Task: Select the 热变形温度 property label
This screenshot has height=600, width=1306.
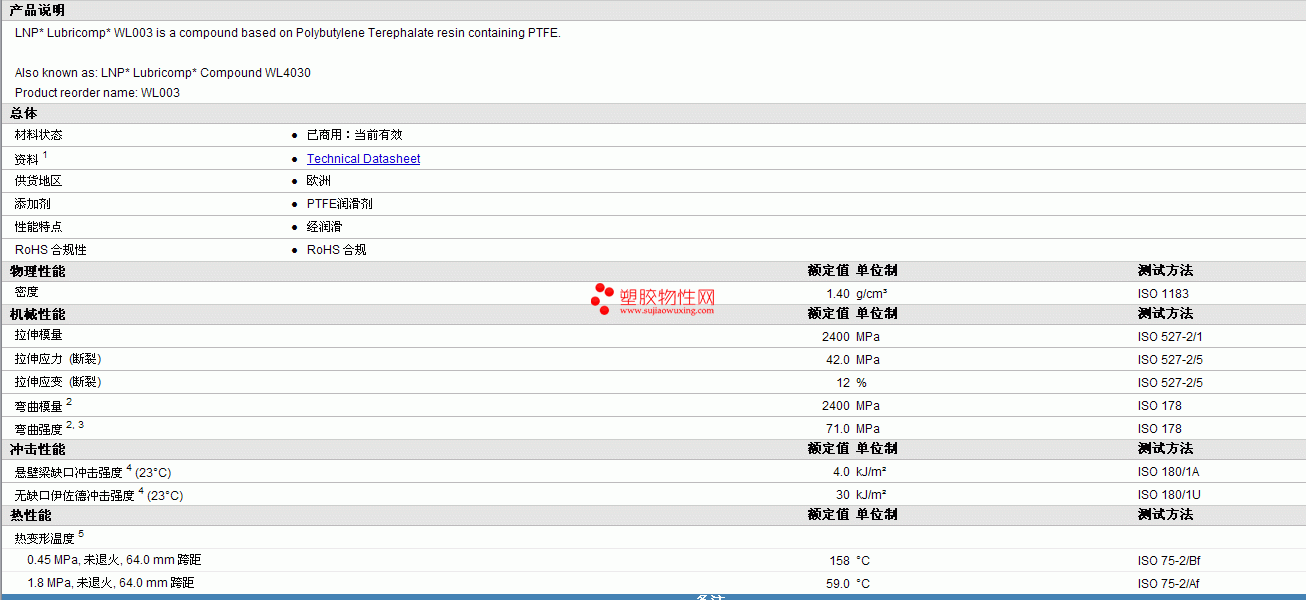Action: click(x=45, y=539)
